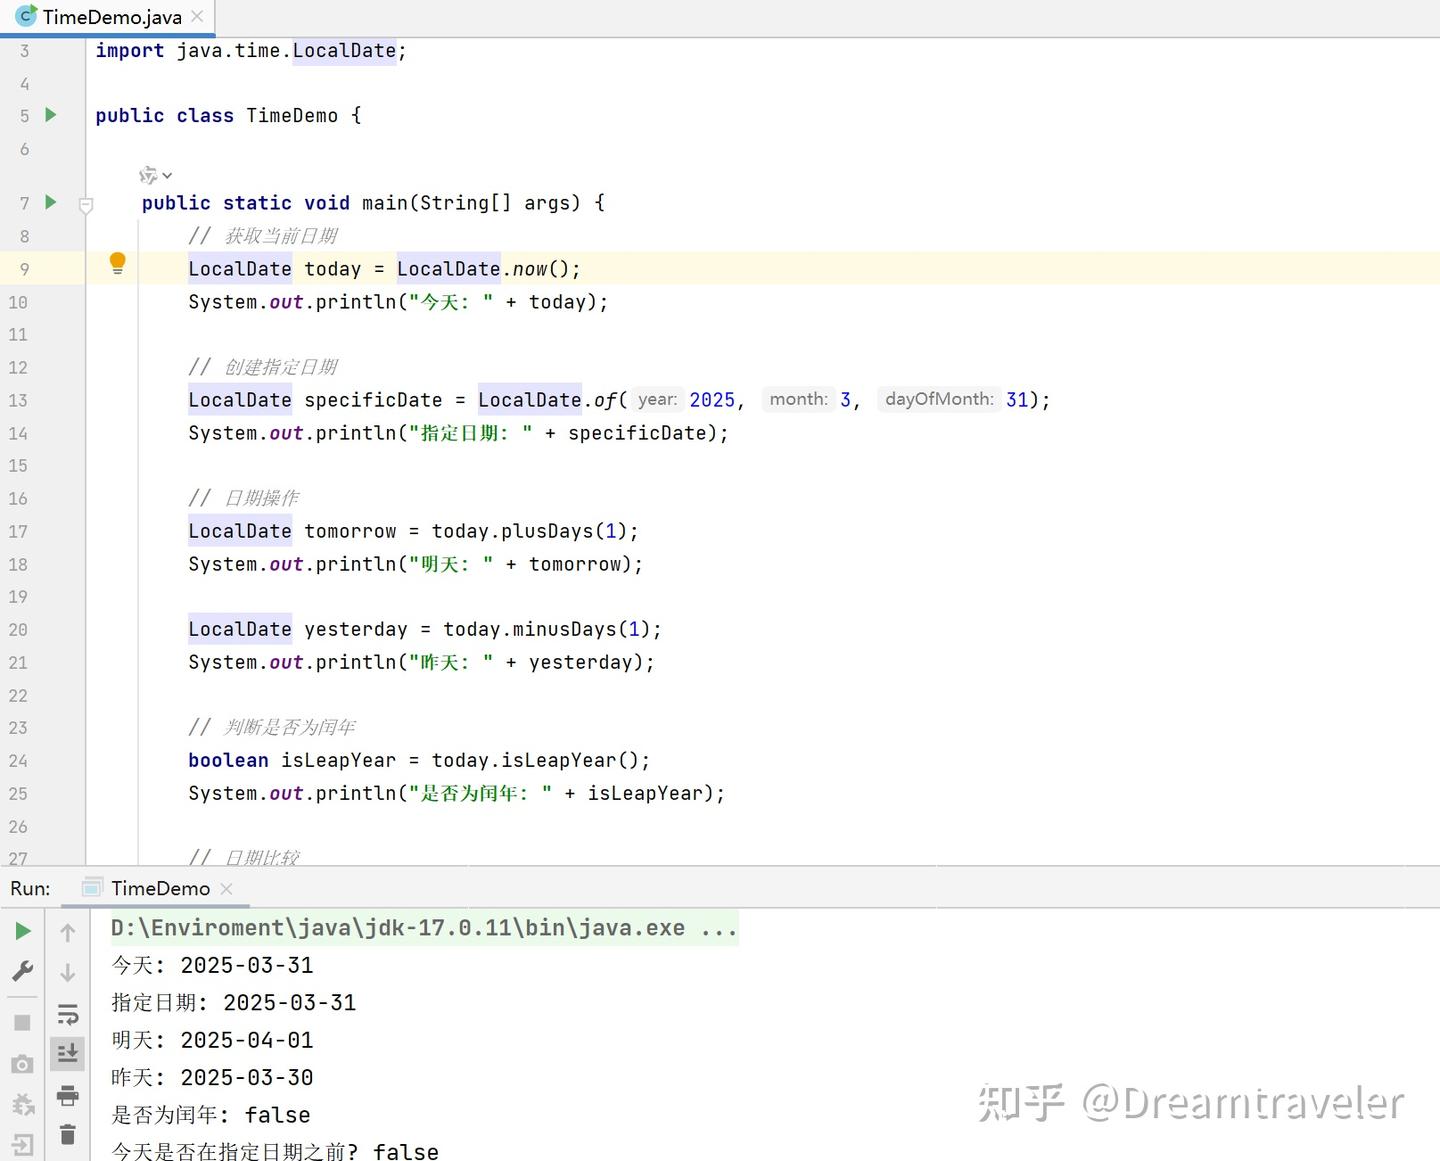This screenshot has width=1440, height=1161.
Task: Open the yellow lightbulb quick-fix on line 9
Action: click(117, 263)
